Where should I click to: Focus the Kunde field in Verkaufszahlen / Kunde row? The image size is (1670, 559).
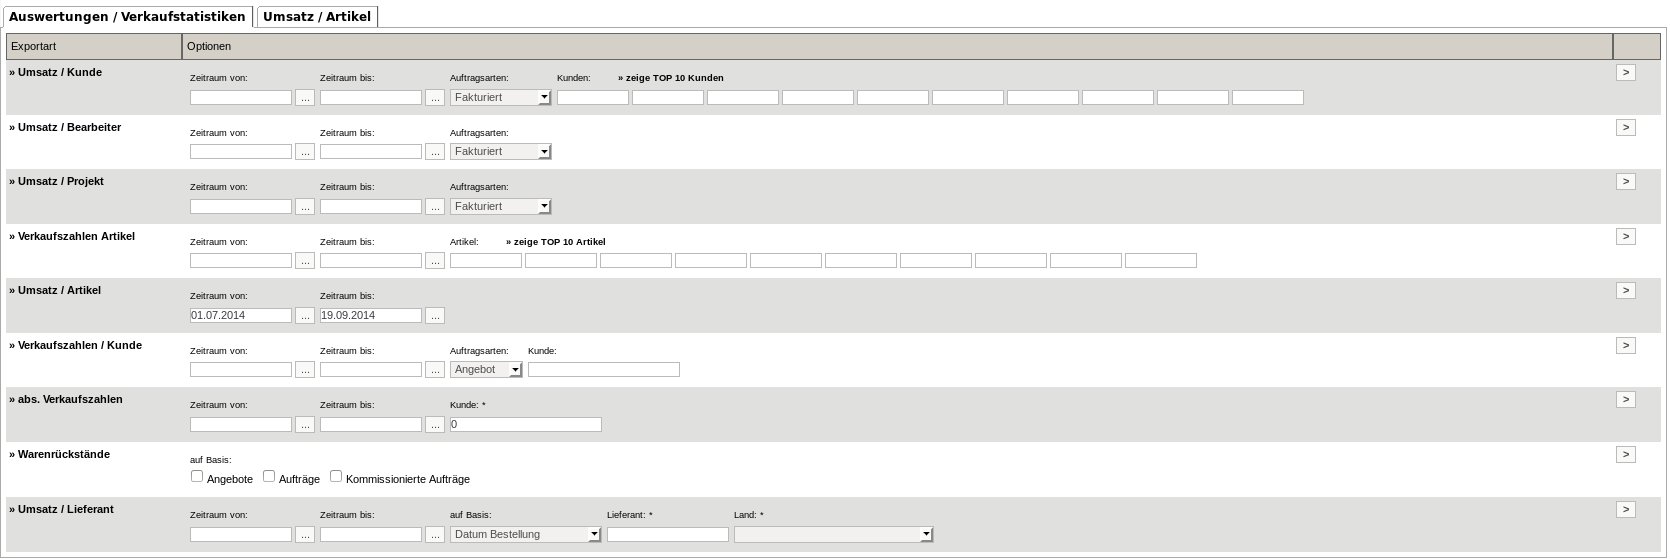pos(604,370)
